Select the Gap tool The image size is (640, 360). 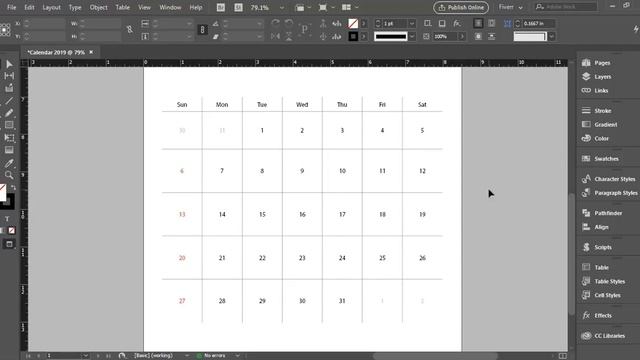9,76
